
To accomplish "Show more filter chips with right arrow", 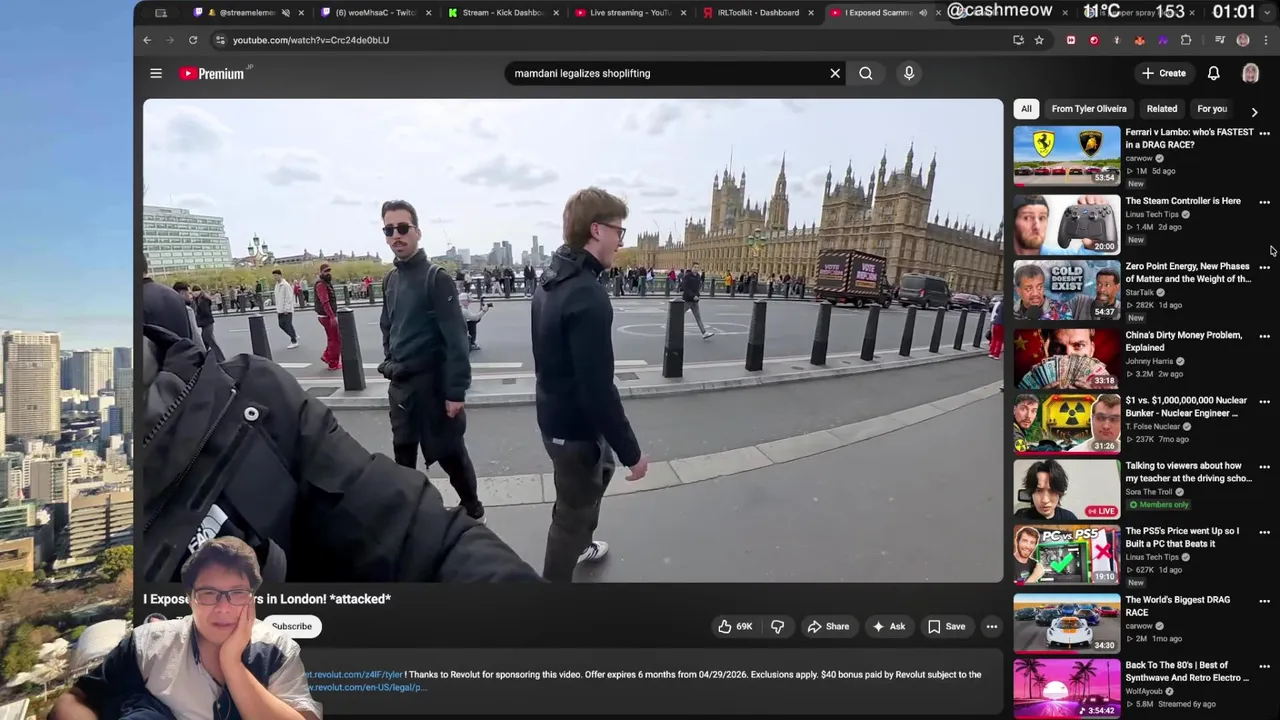I will (1254, 111).
